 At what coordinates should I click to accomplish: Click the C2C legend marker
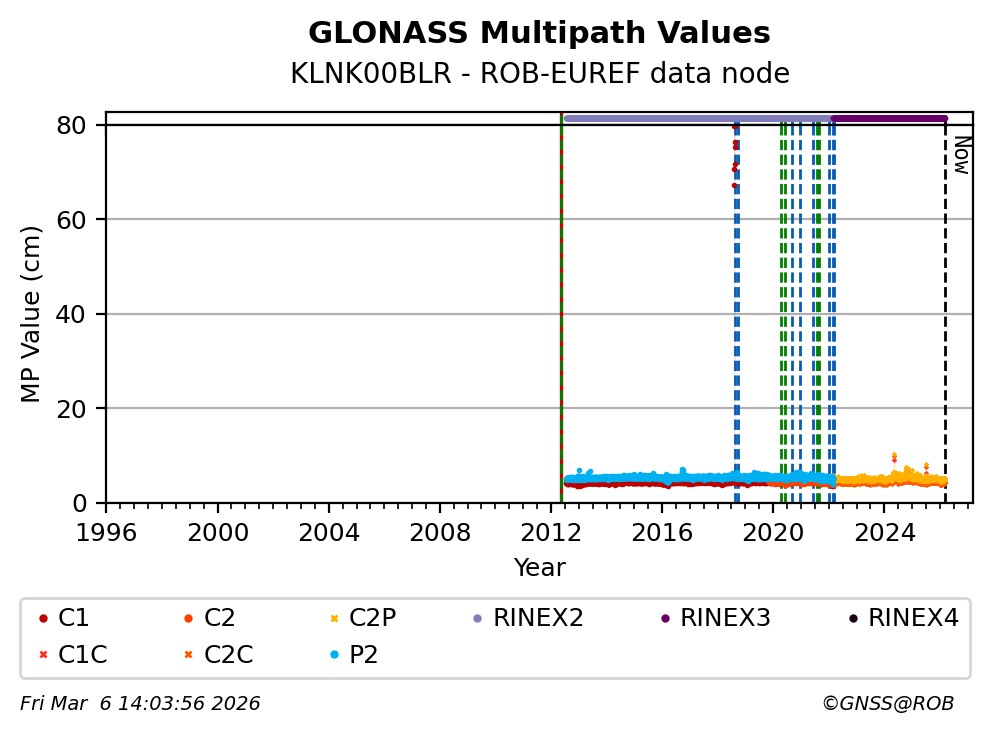pos(188,655)
